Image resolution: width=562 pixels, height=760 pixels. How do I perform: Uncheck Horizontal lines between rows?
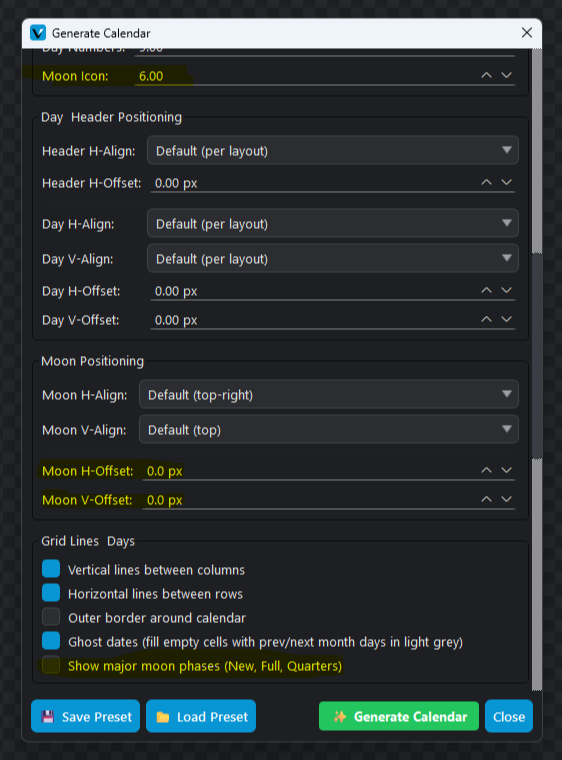pyautogui.click(x=51, y=593)
